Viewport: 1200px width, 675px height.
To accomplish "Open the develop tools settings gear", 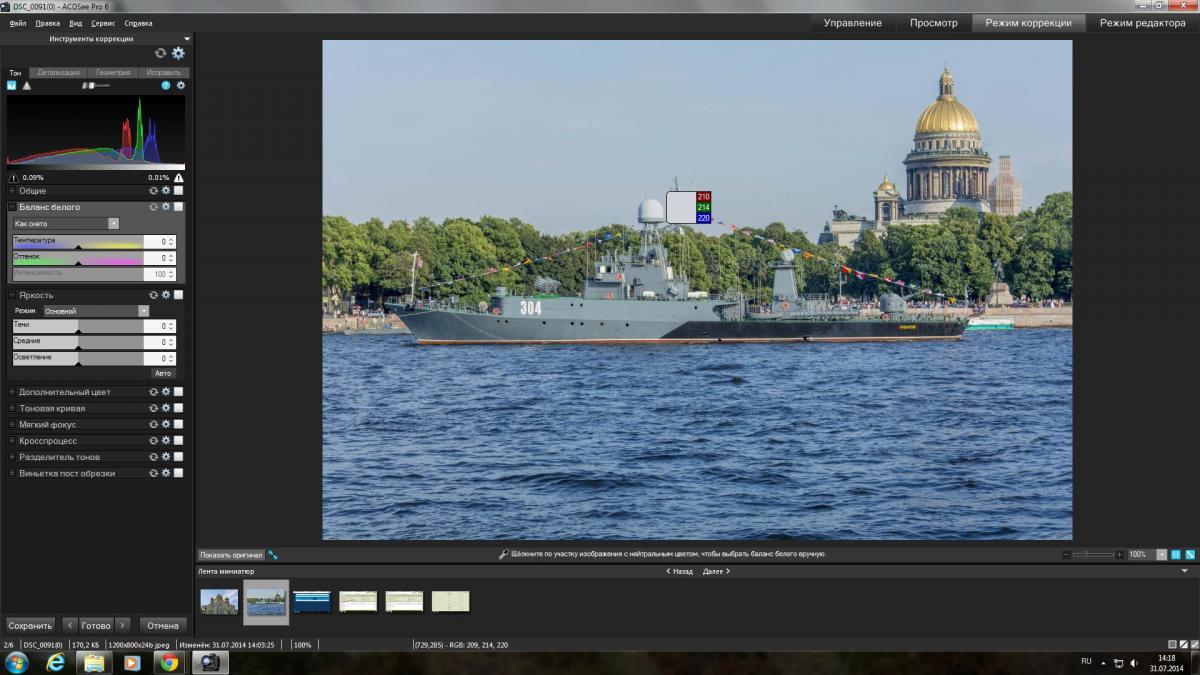I will [x=178, y=53].
